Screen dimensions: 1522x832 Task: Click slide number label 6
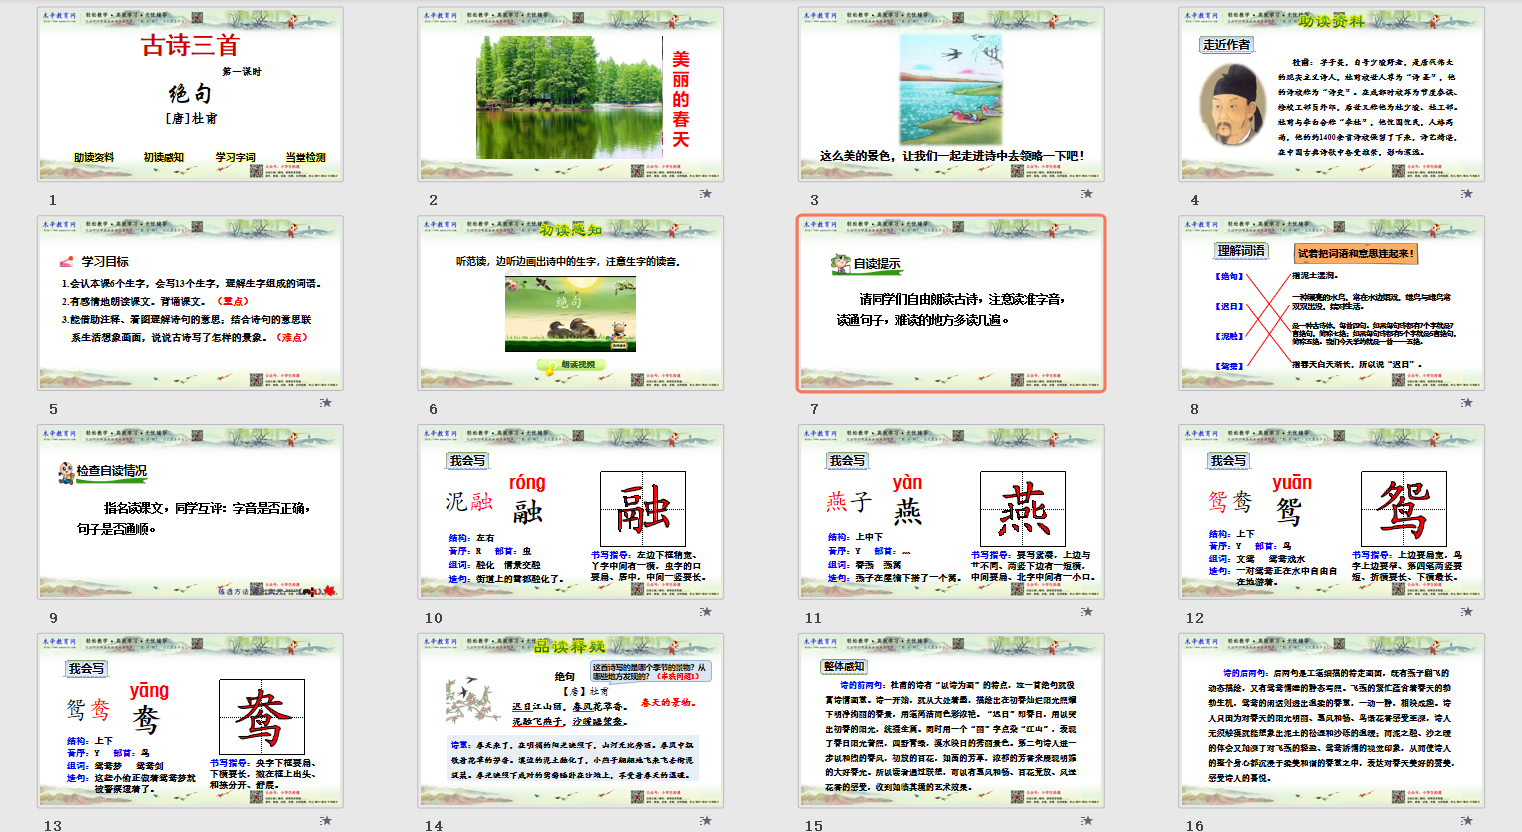(x=434, y=409)
